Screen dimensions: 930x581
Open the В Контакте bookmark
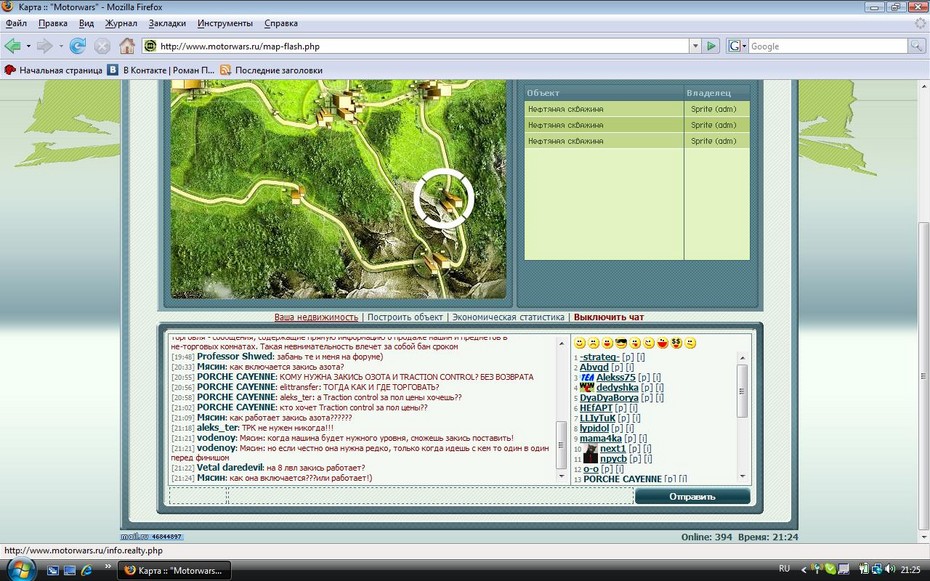pyautogui.click(x=161, y=70)
